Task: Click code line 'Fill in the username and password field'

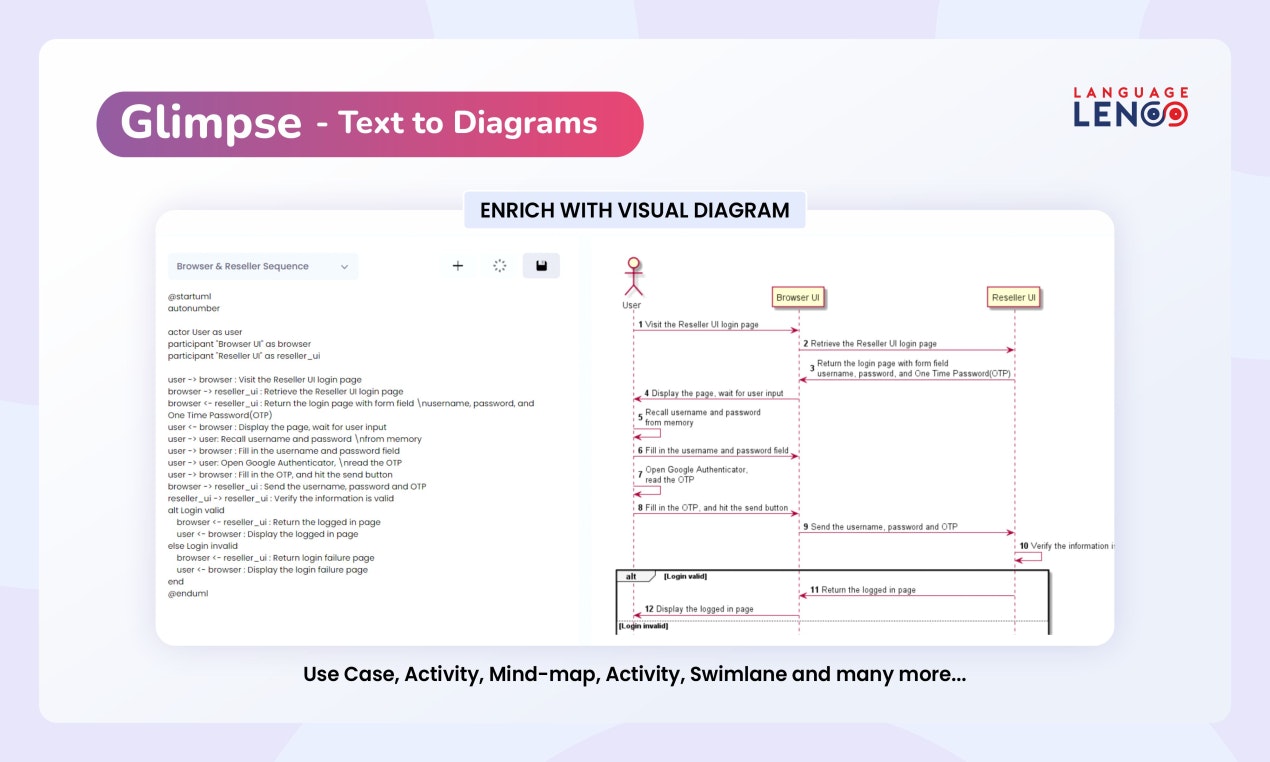Action: [284, 451]
